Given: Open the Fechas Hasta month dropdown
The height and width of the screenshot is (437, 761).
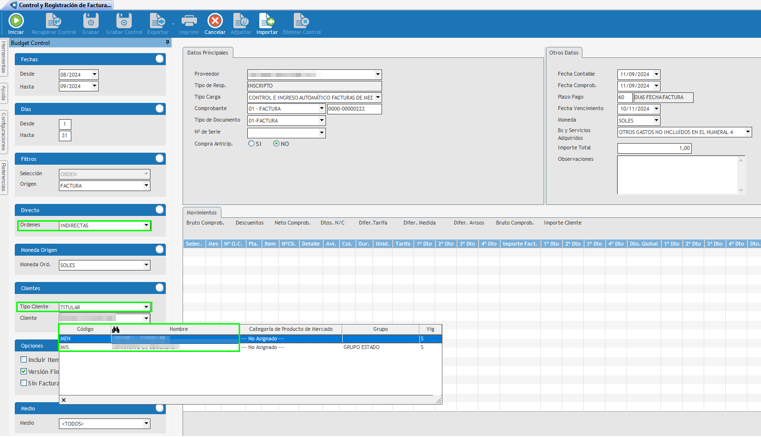Looking at the screenshot, I should pyautogui.click(x=95, y=86).
